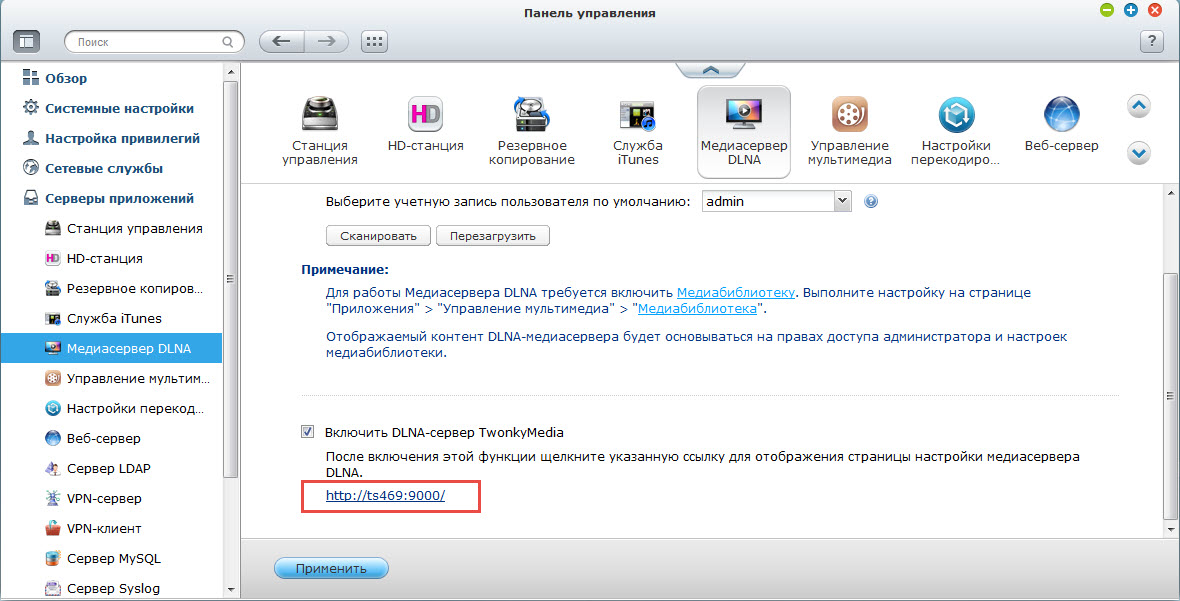Select Обзор in the sidebar

pyautogui.click(x=65, y=78)
